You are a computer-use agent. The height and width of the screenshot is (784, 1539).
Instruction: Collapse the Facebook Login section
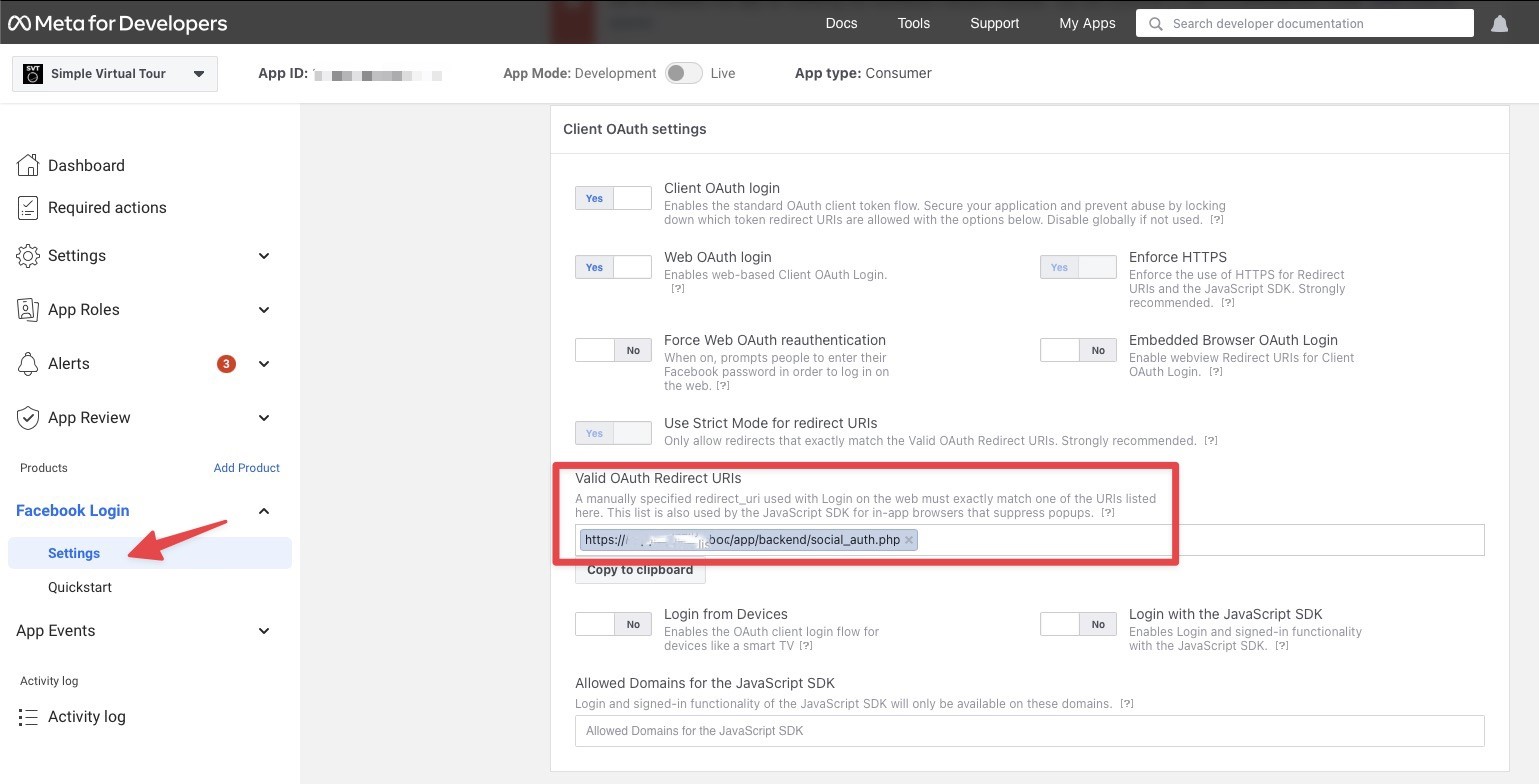tap(263, 510)
